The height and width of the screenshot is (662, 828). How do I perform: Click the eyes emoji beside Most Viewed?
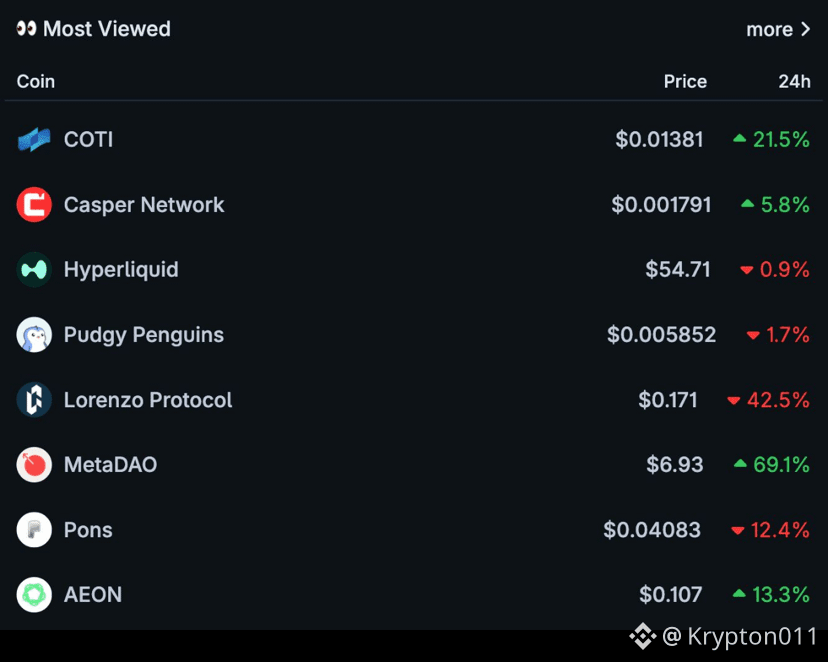tap(26, 29)
